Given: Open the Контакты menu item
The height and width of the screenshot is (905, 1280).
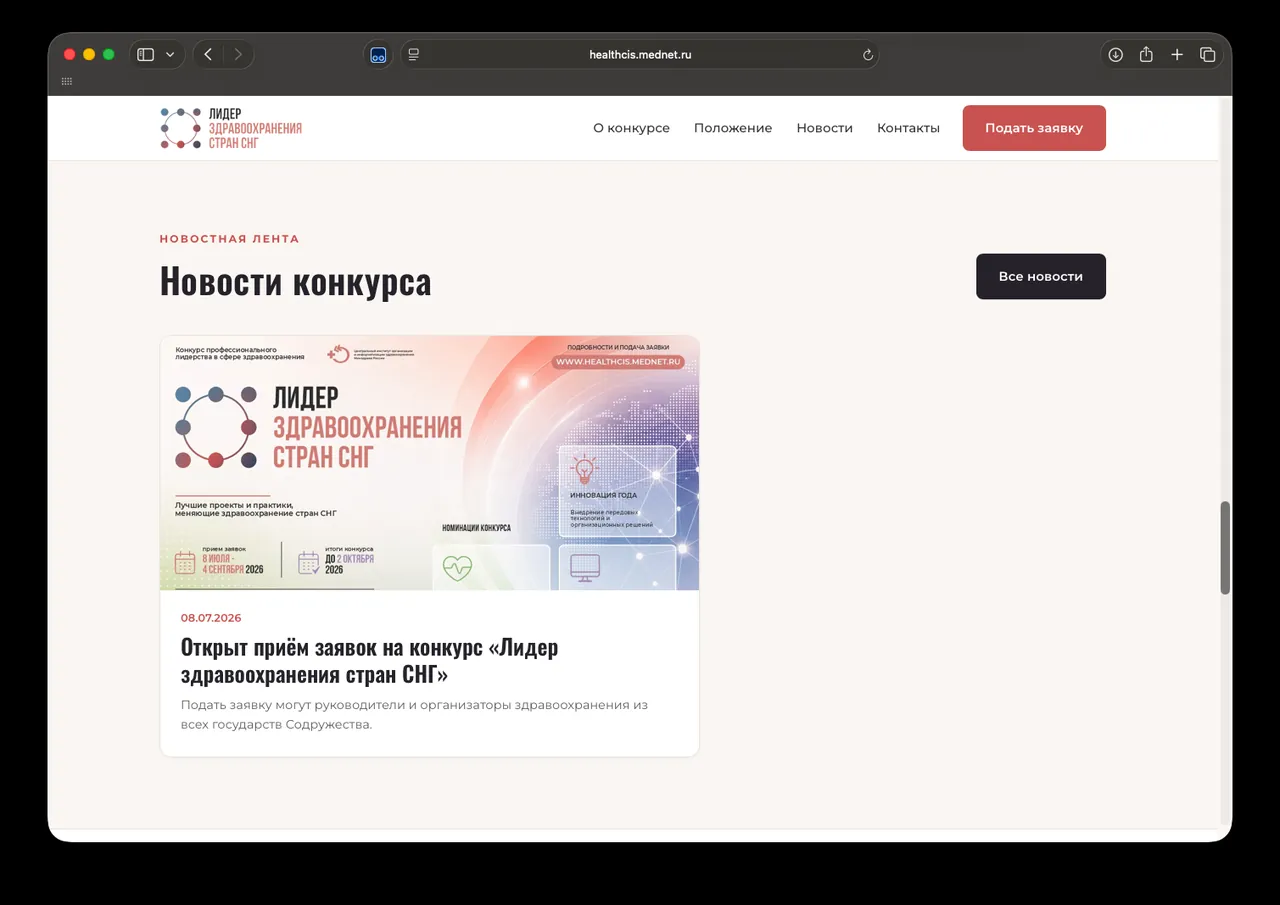Looking at the screenshot, I should [x=908, y=128].
